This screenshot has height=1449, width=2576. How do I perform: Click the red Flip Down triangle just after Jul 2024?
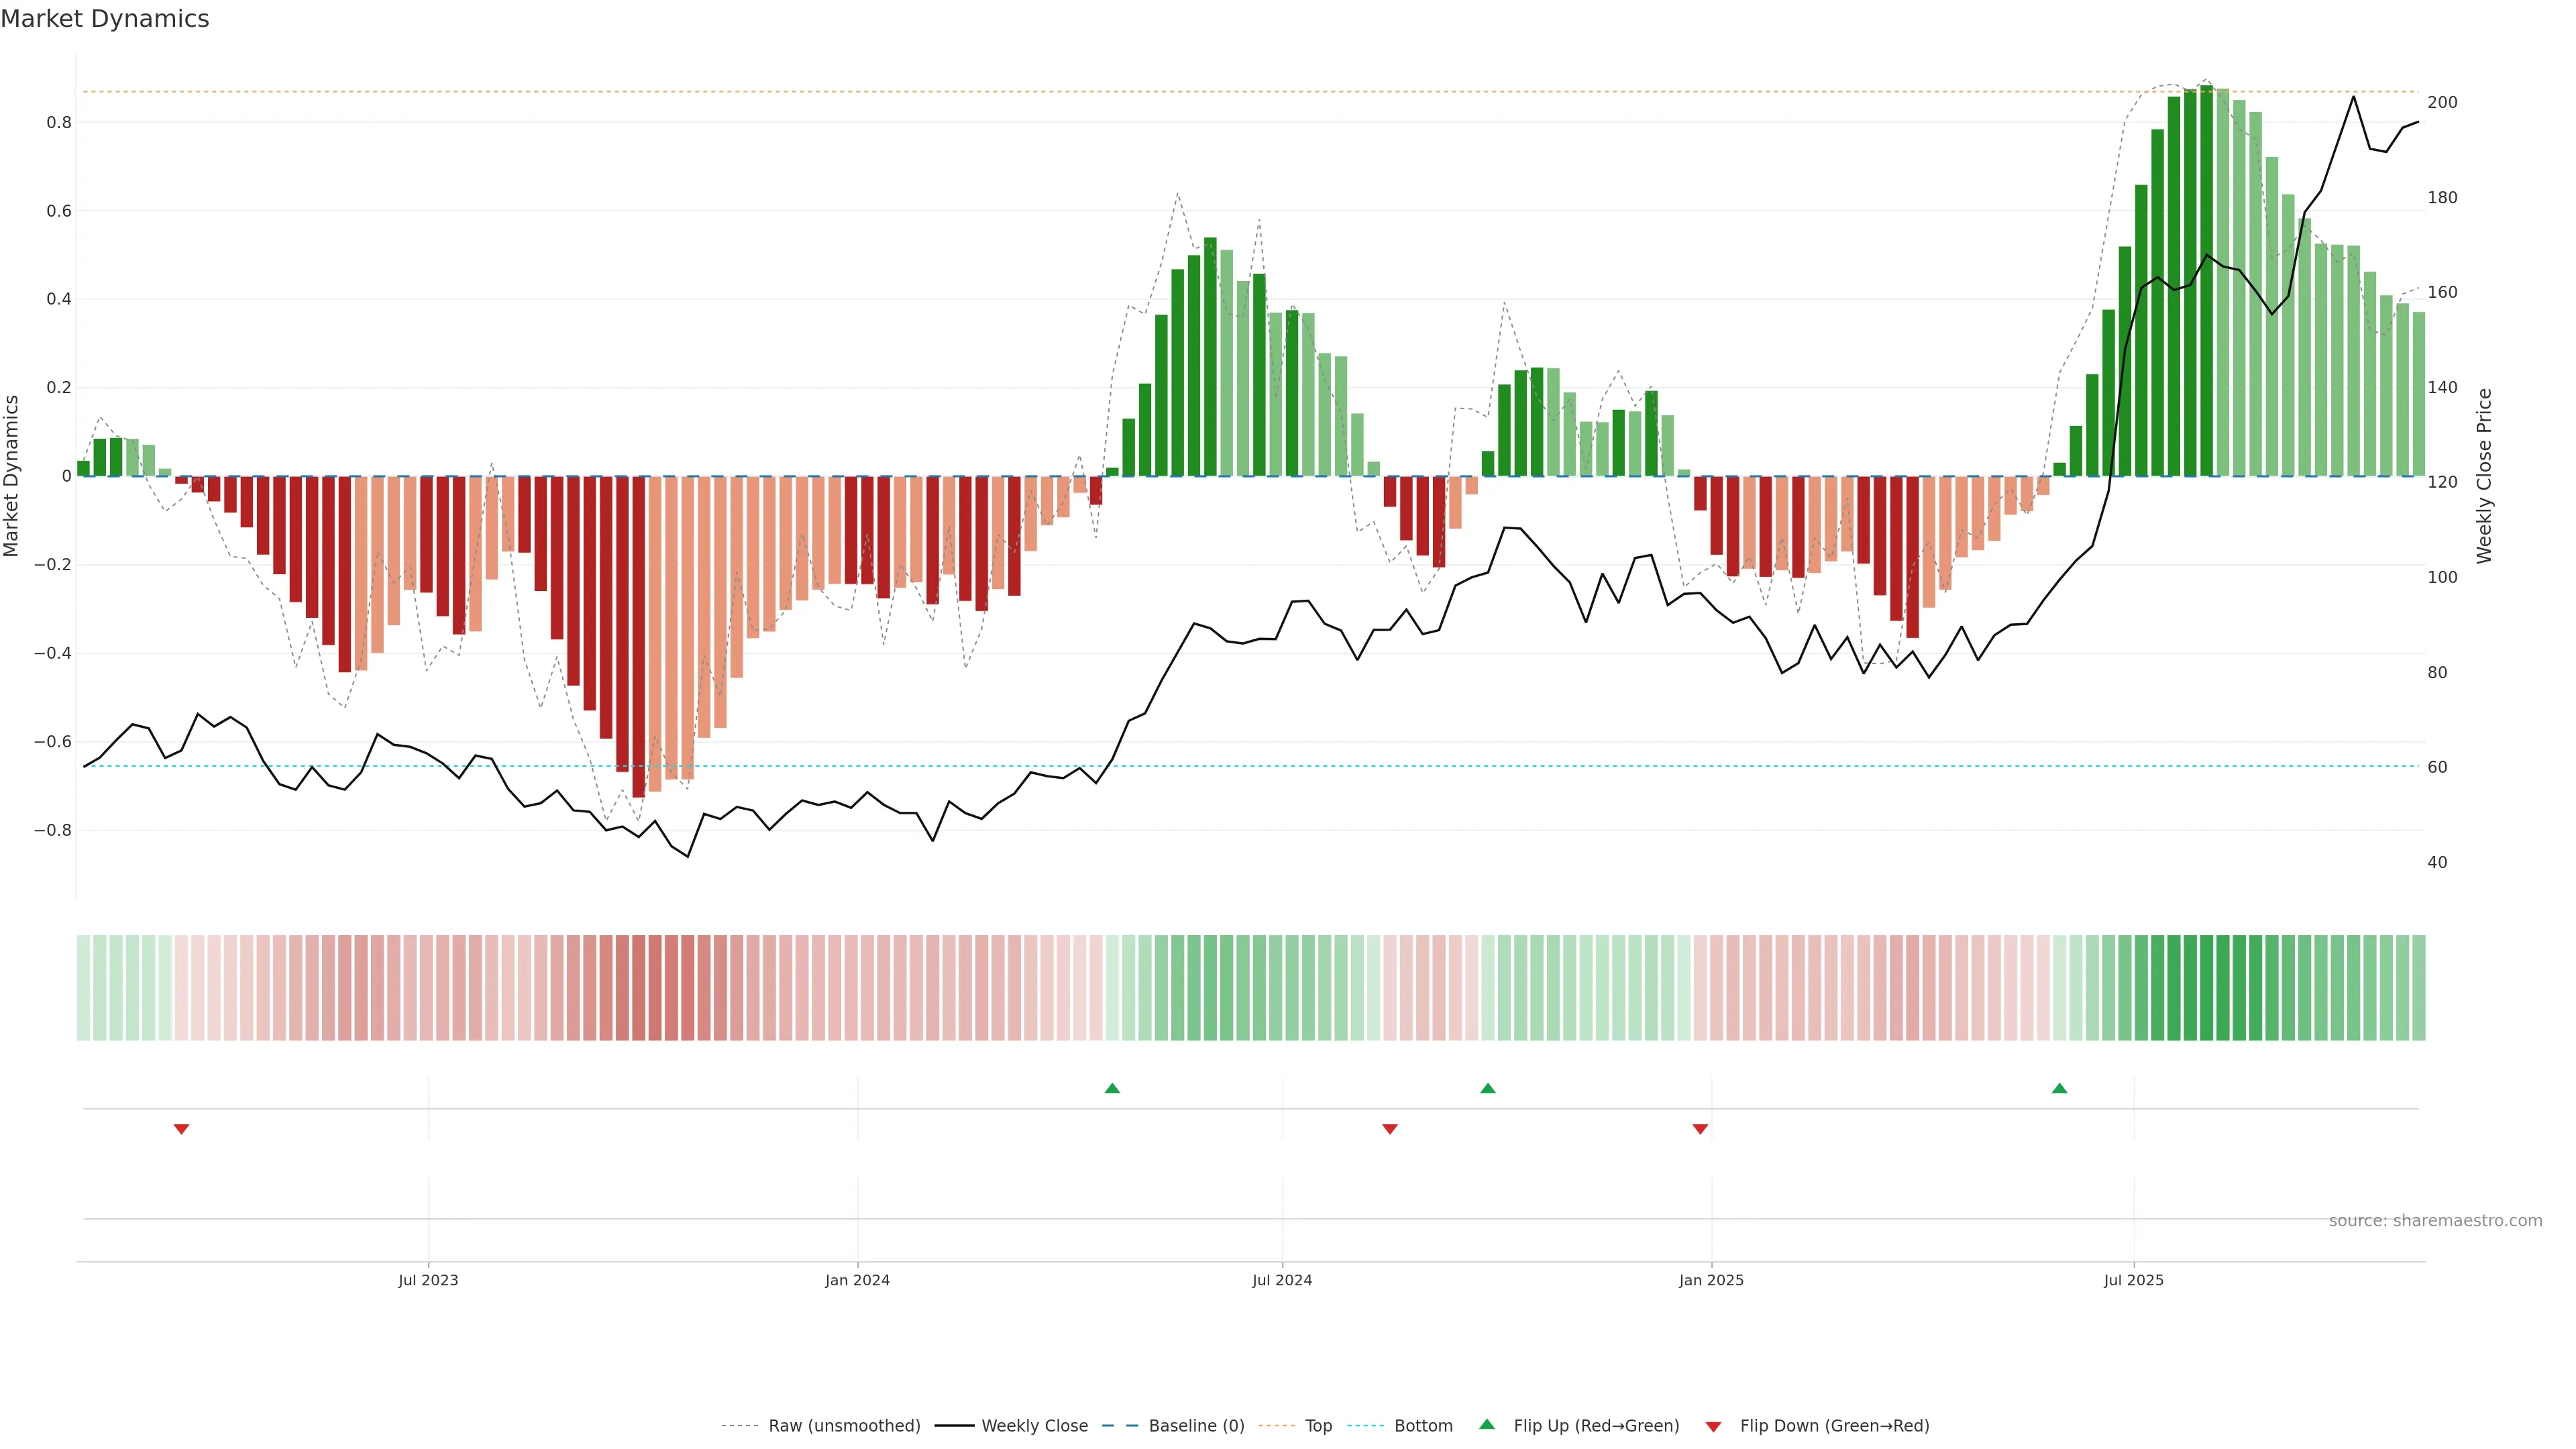pos(1390,1129)
